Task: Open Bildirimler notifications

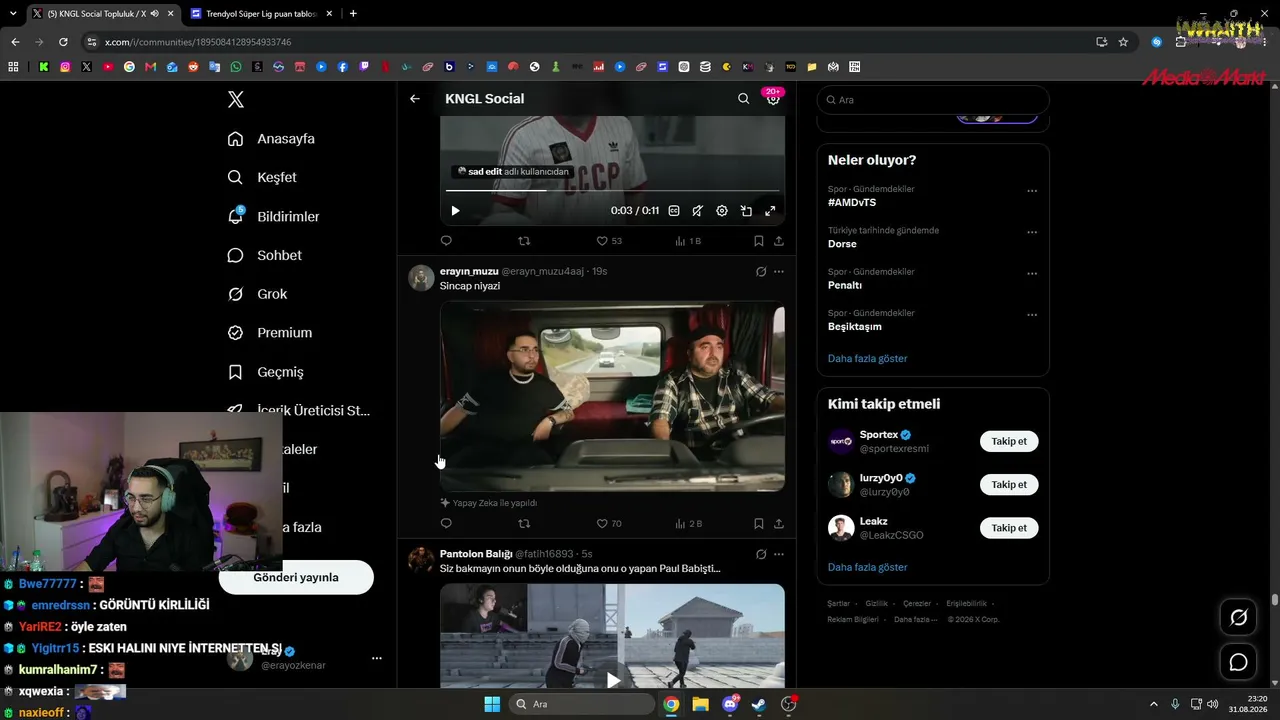Action: click(x=273, y=216)
